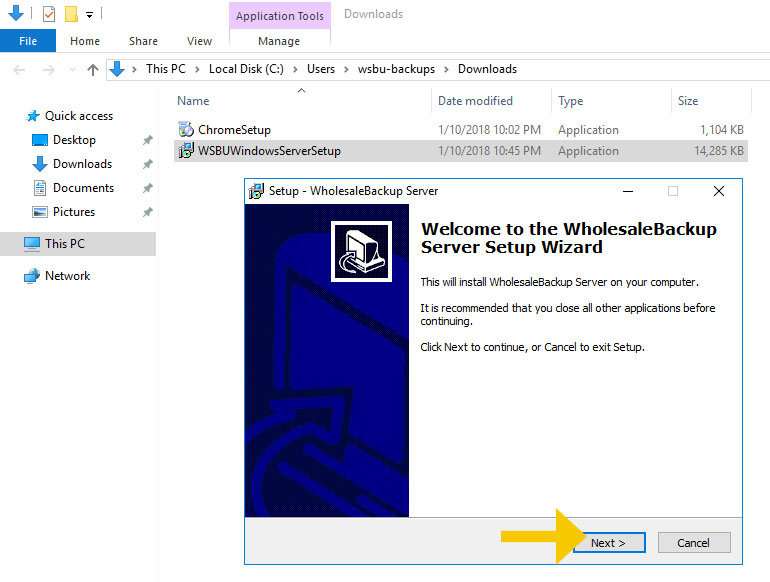
Task: Click the blue Downloads arrow icon in title bar
Action: click(x=16, y=13)
